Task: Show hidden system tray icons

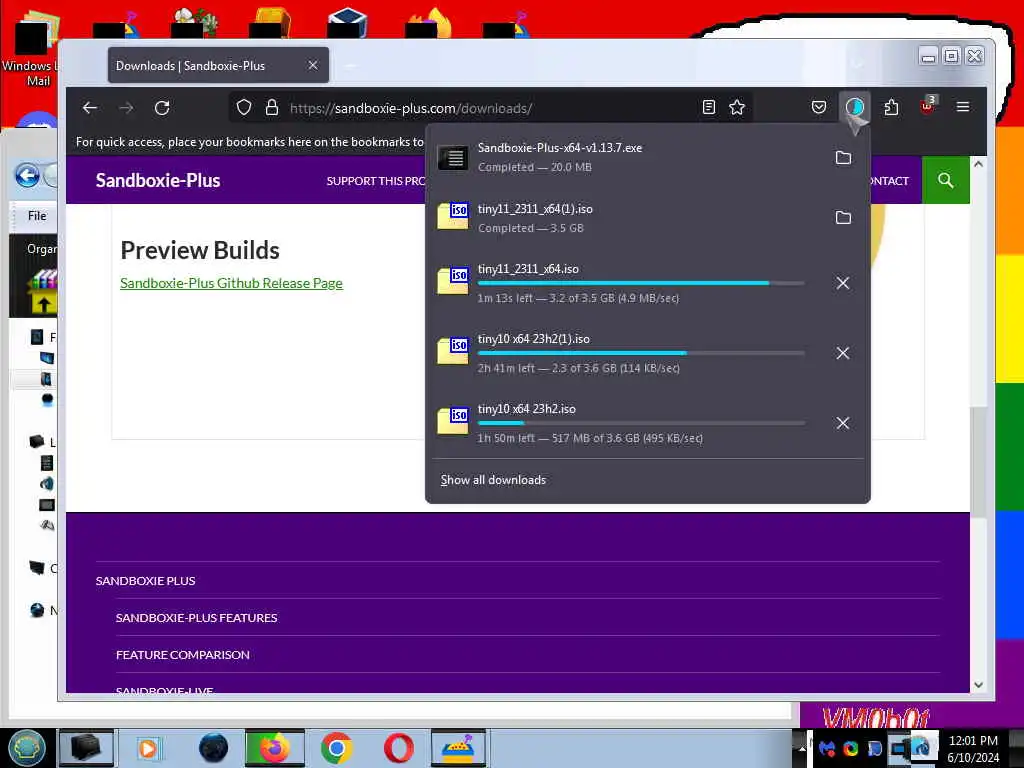Action: (802, 748)
